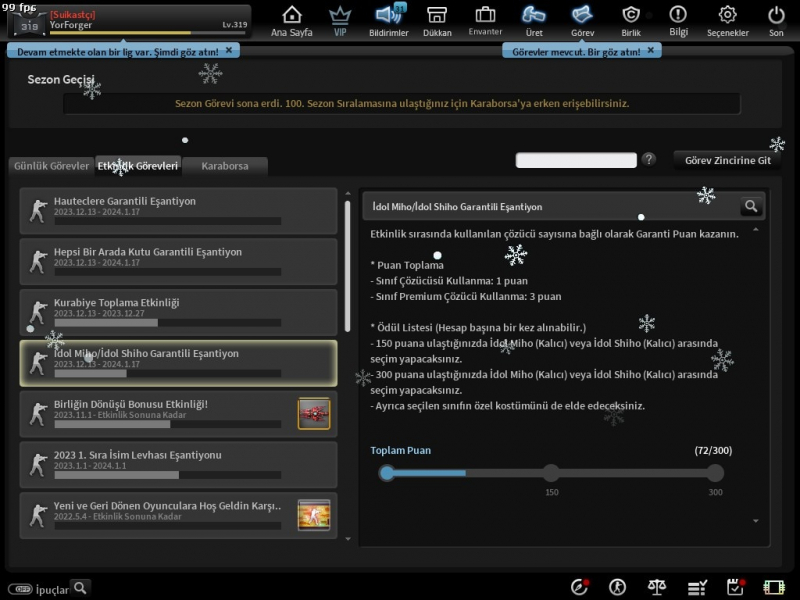
Task: Click the 150 point marker on progress slider
Action: [551, 473]
